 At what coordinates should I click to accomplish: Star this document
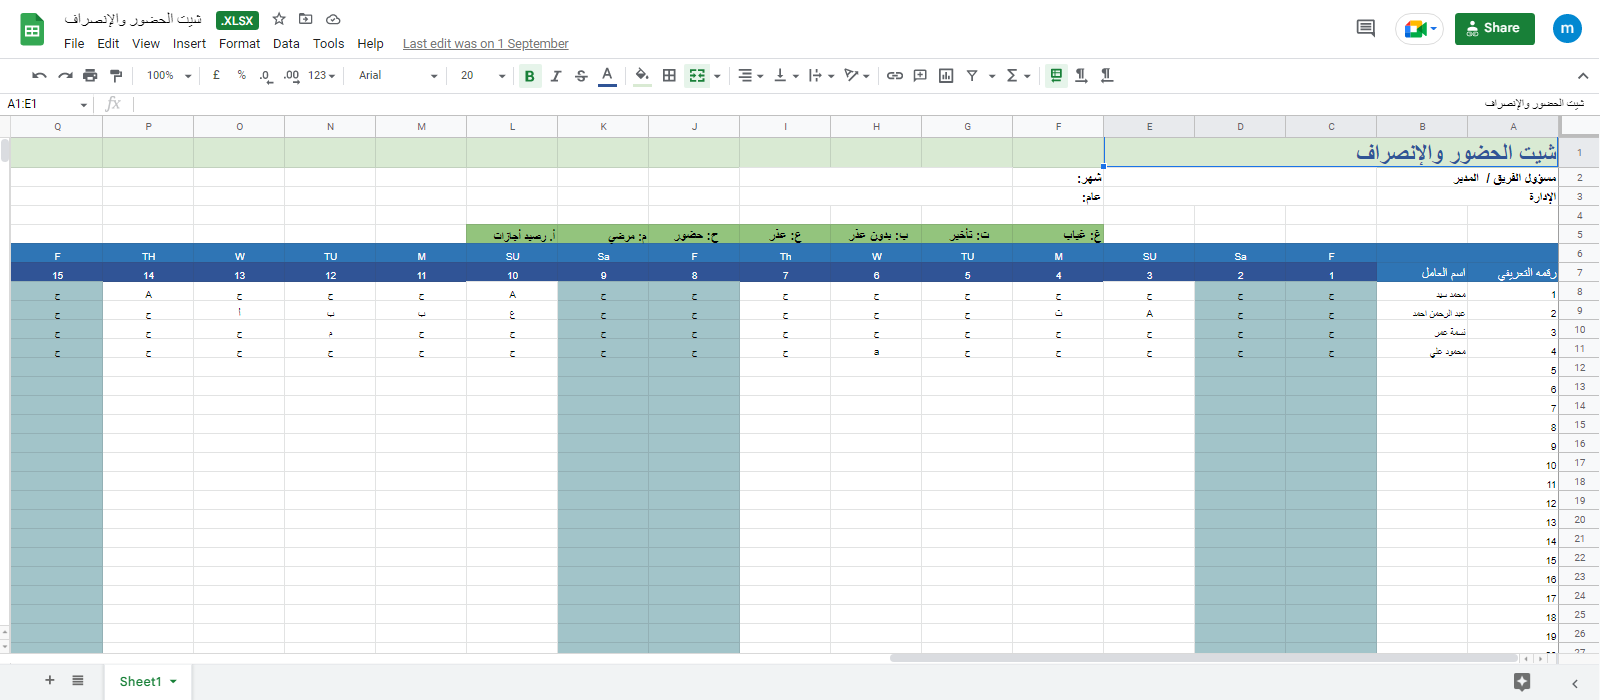point(279,19)
